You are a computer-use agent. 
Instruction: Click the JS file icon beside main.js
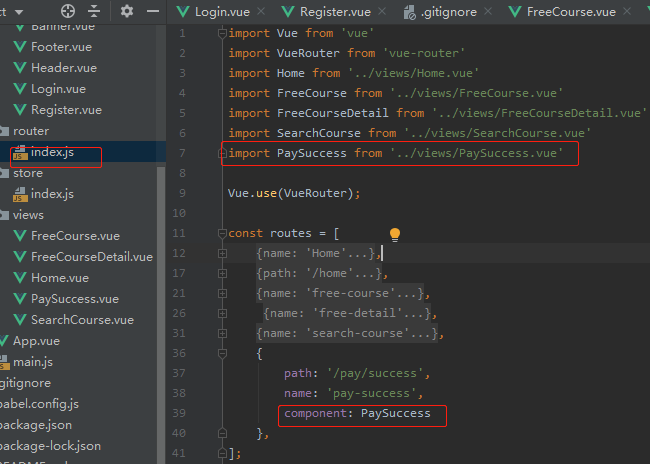point(5,362)
